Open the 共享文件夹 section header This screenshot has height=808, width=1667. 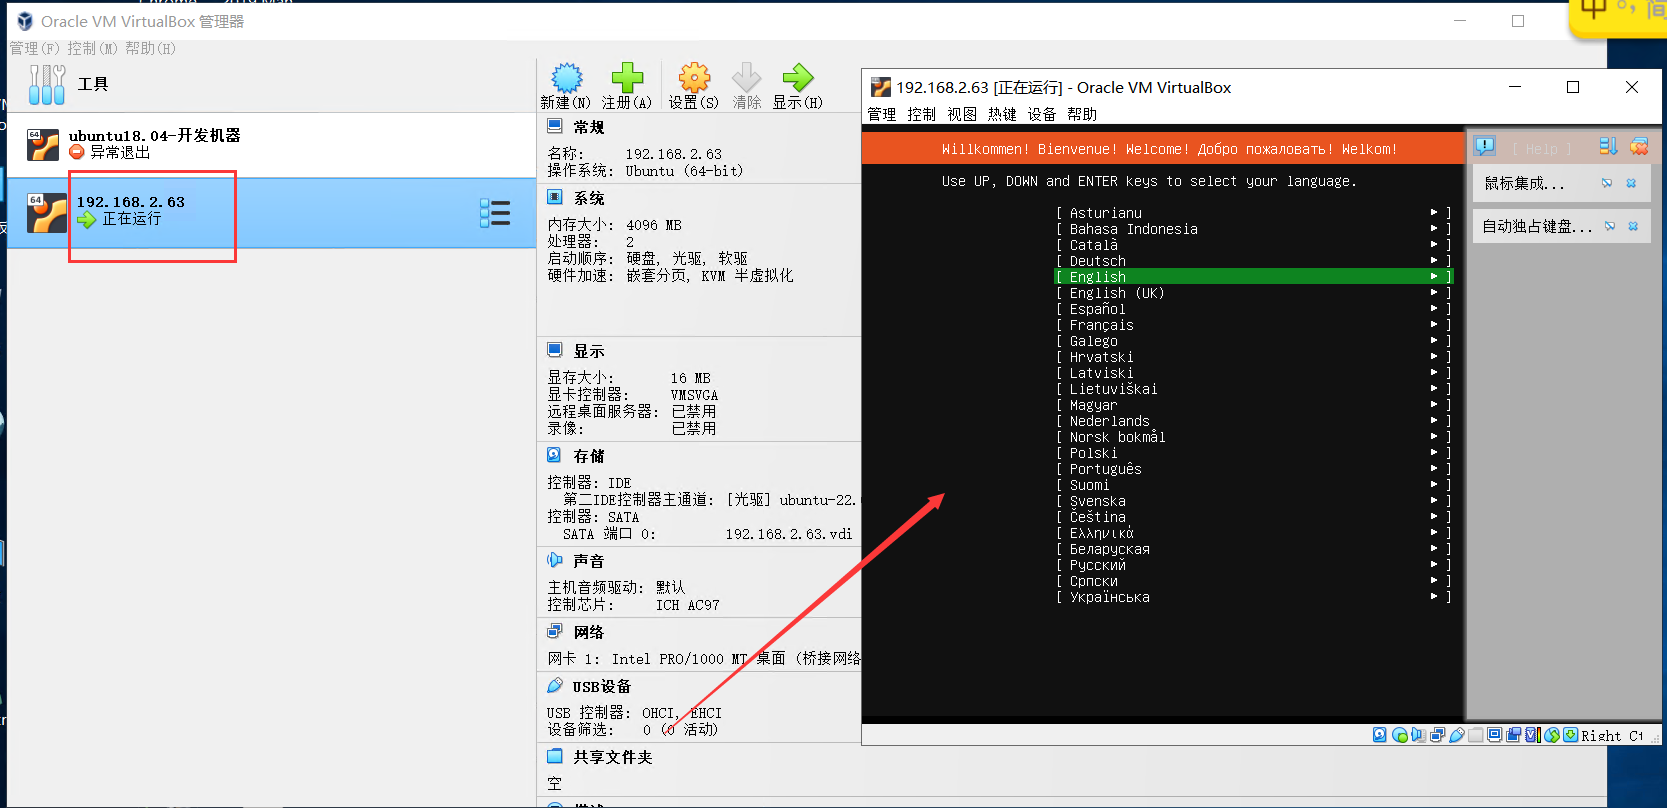613,757
